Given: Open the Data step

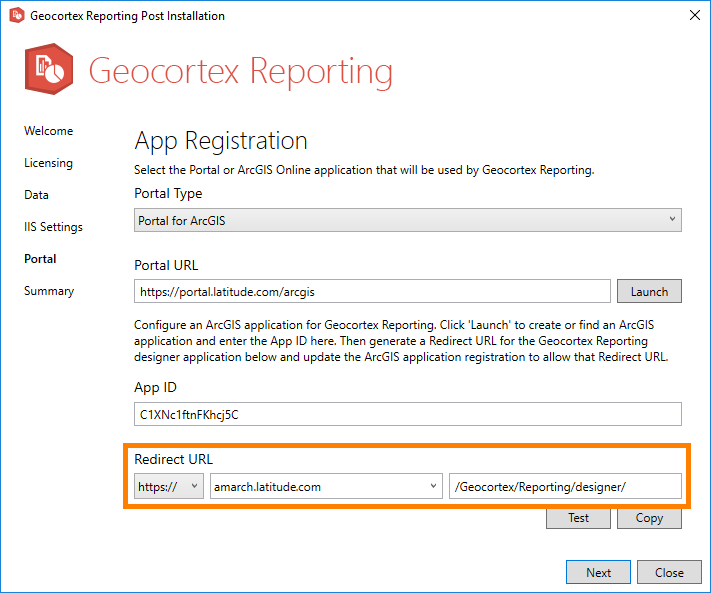Looking at the screenshot, I should pos(36,195).
